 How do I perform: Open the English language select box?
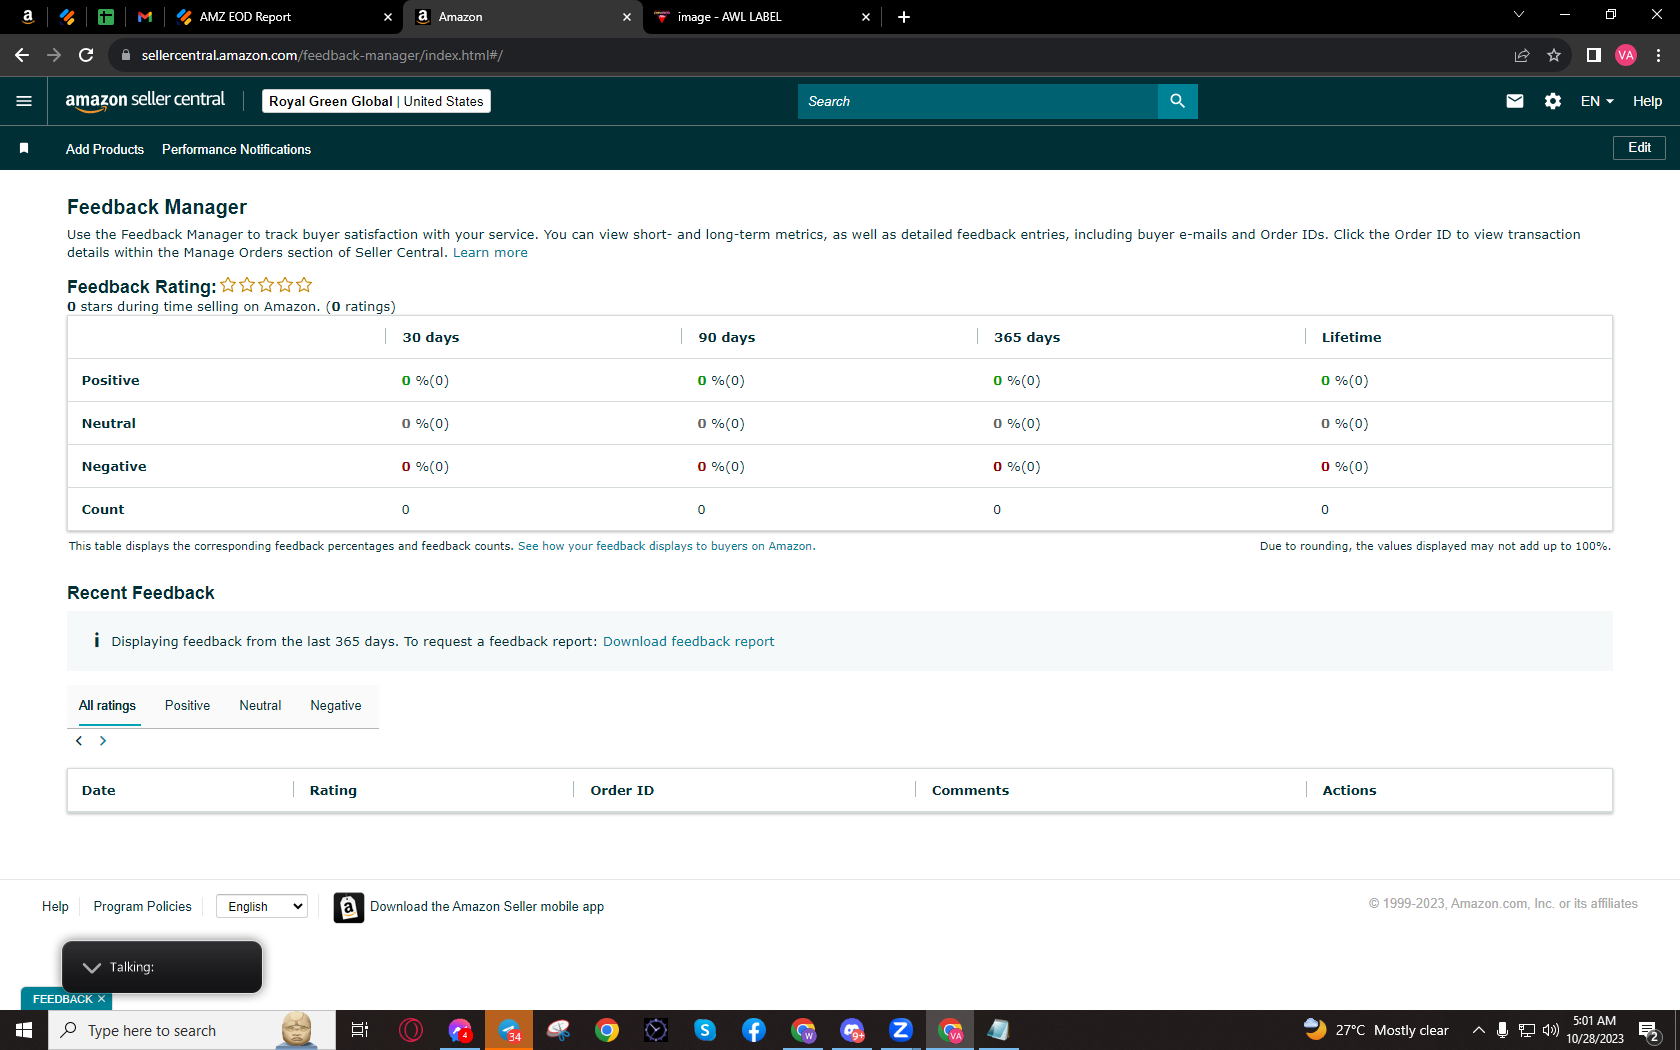pos(262,906)
